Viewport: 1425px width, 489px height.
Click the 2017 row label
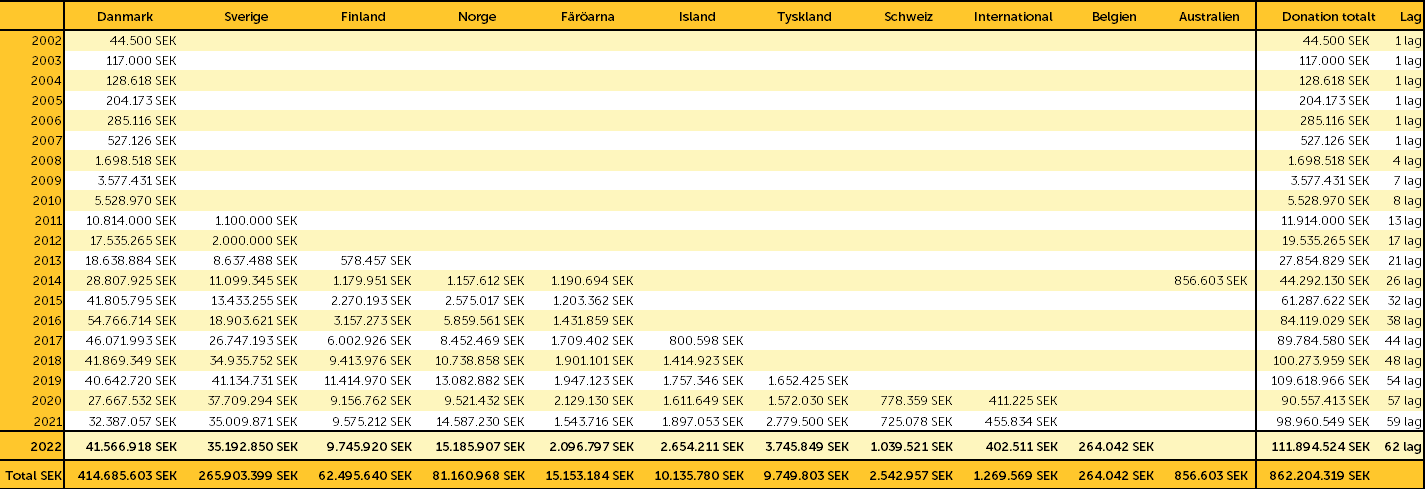pyautogui.click(x=47, y=340)
